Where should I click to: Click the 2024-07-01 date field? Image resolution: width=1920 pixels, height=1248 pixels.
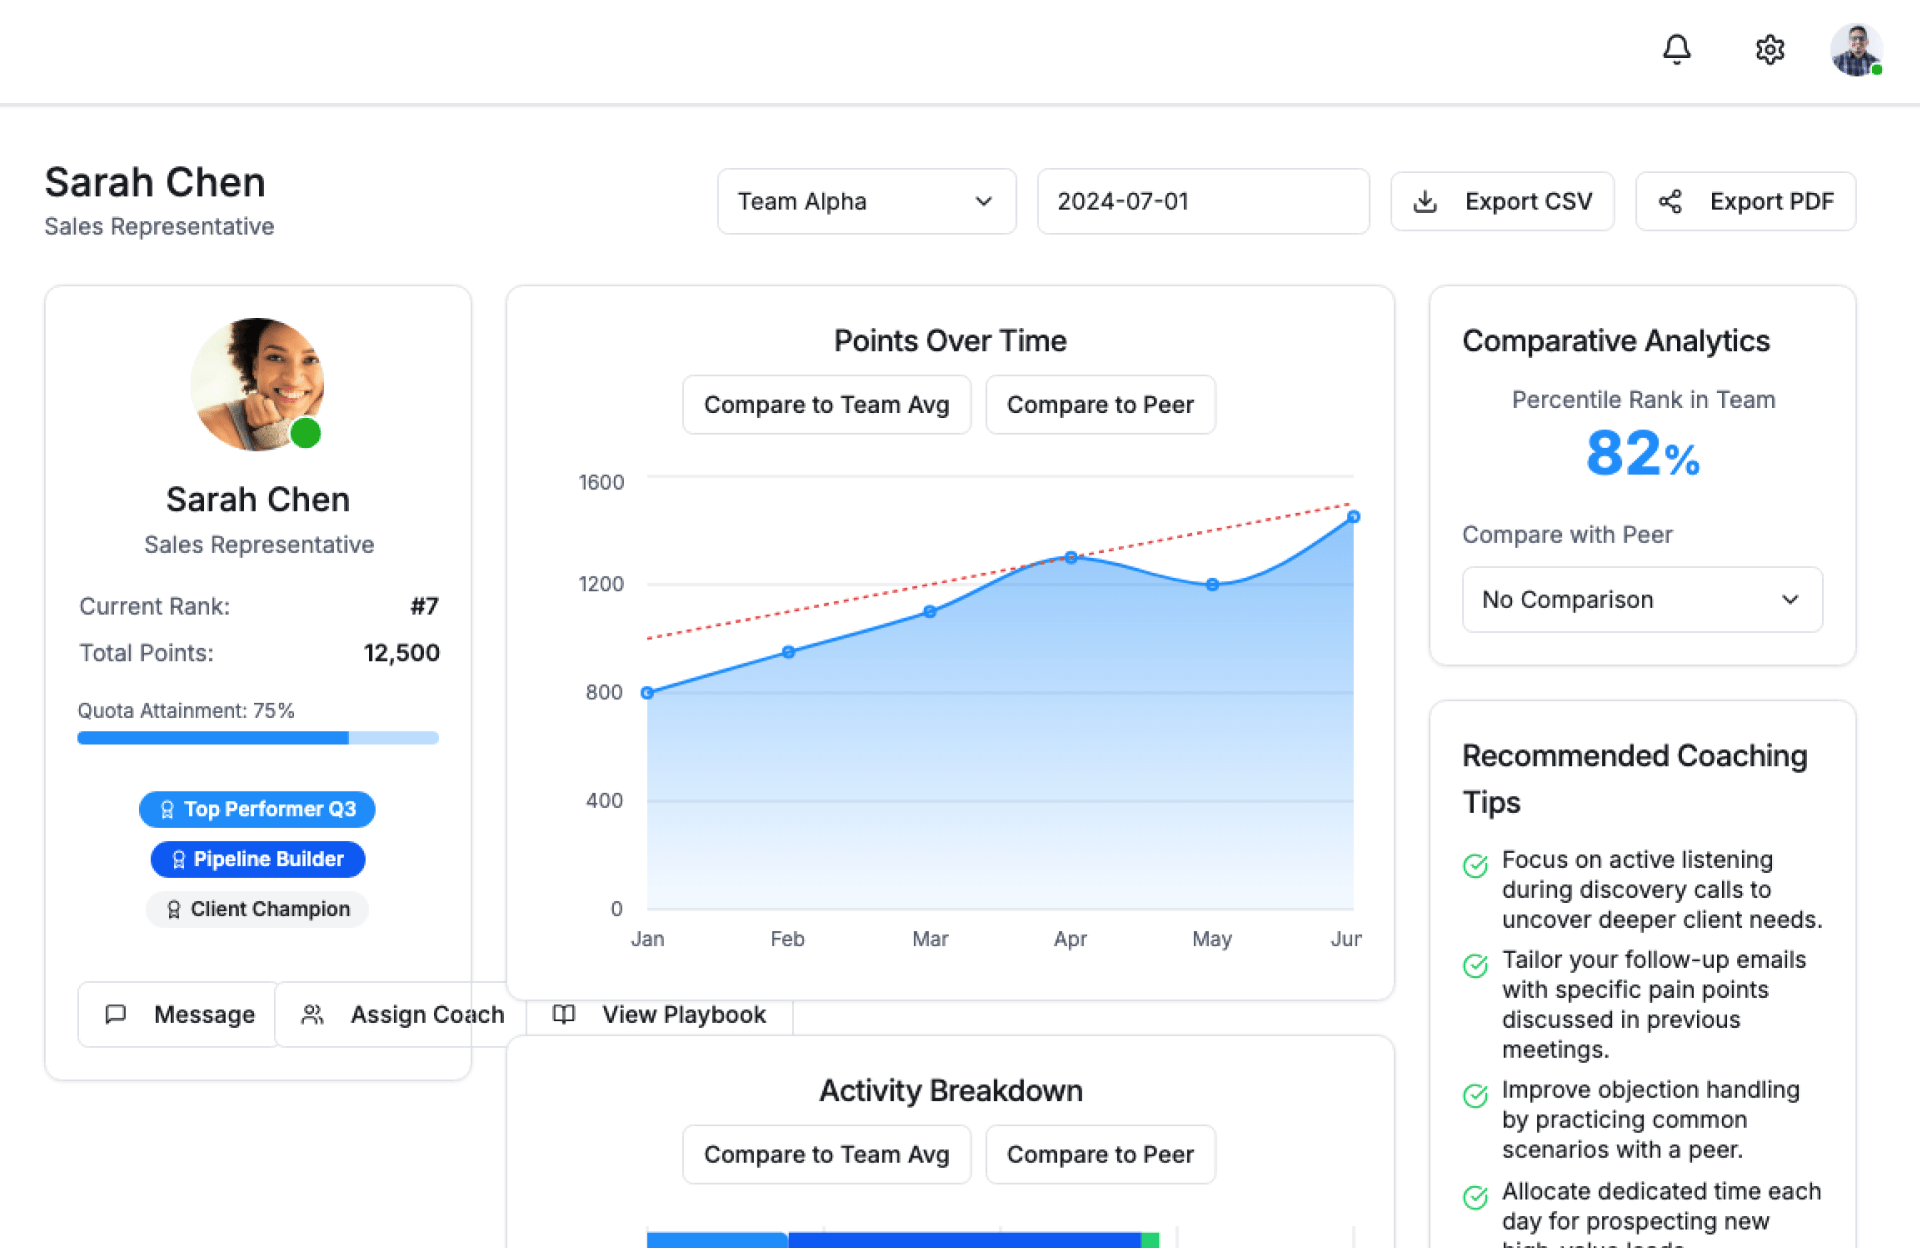pos(1202,202)
